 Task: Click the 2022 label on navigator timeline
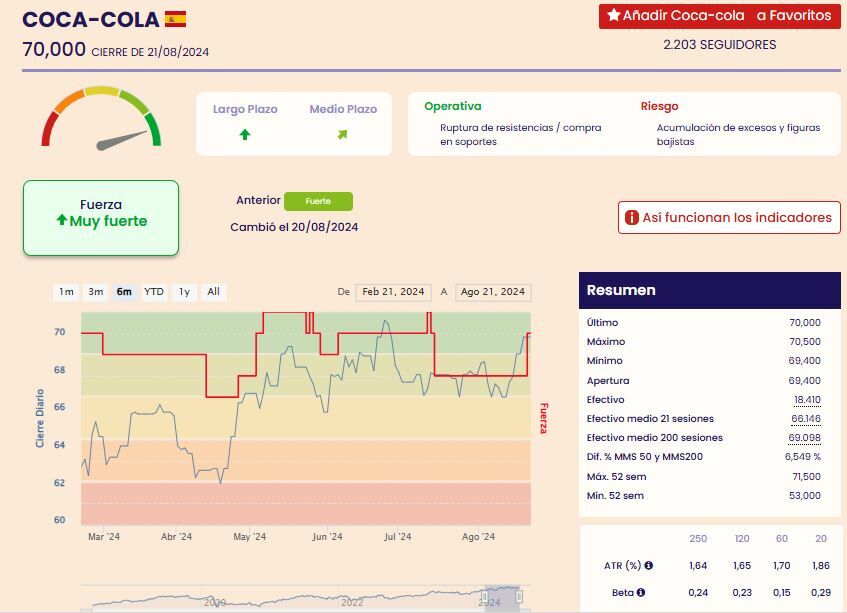[352, 602]
